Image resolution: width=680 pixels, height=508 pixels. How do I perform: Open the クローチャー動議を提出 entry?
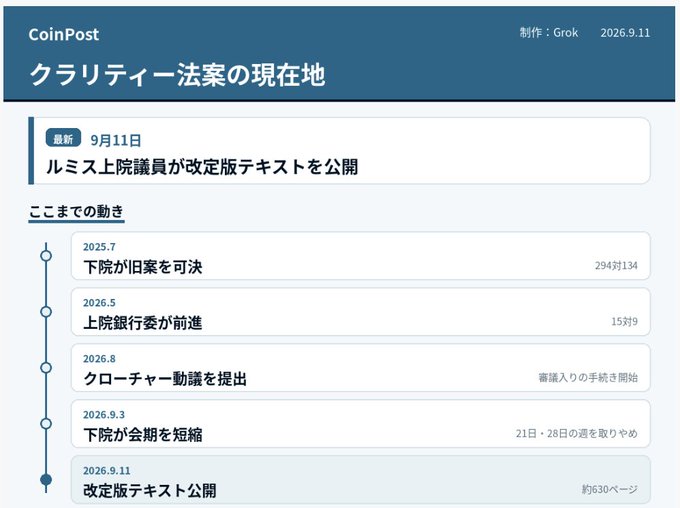point(361,368)
